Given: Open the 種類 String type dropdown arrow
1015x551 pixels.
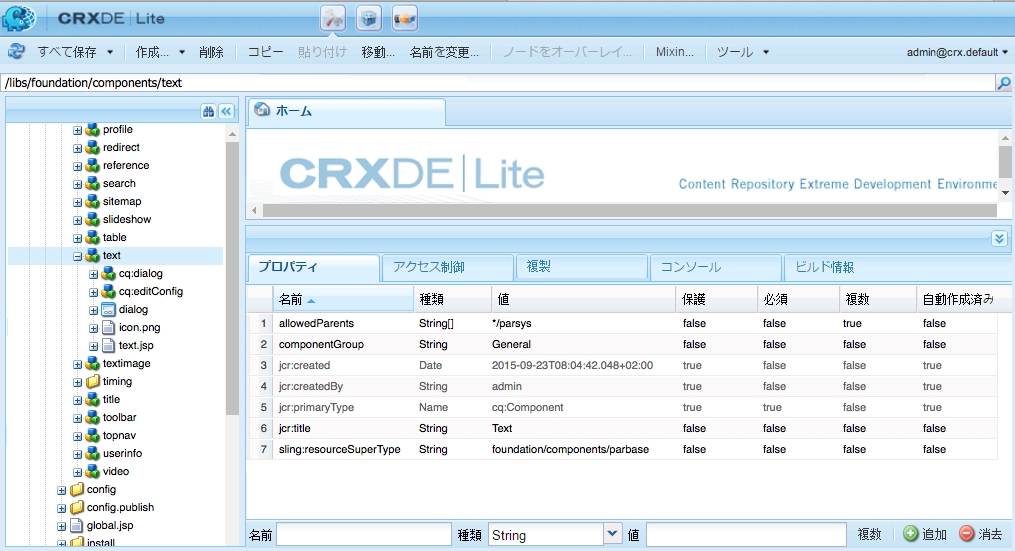Looking at the screenshot, I should click(612, 534).
